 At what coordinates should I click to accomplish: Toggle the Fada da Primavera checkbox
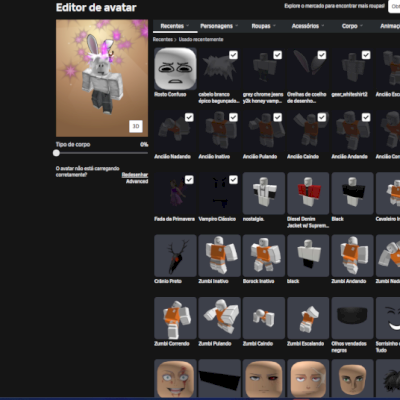(x=189, y=180)
